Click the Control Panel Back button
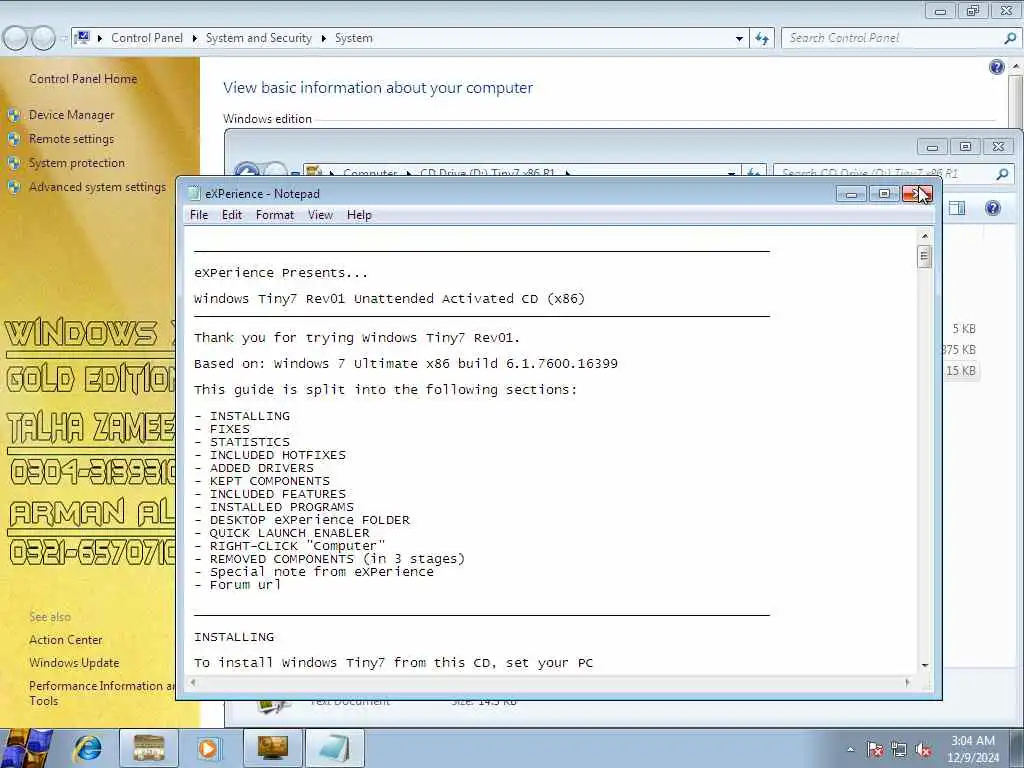Screen dimensions: 1024x768 pos(15,39)
